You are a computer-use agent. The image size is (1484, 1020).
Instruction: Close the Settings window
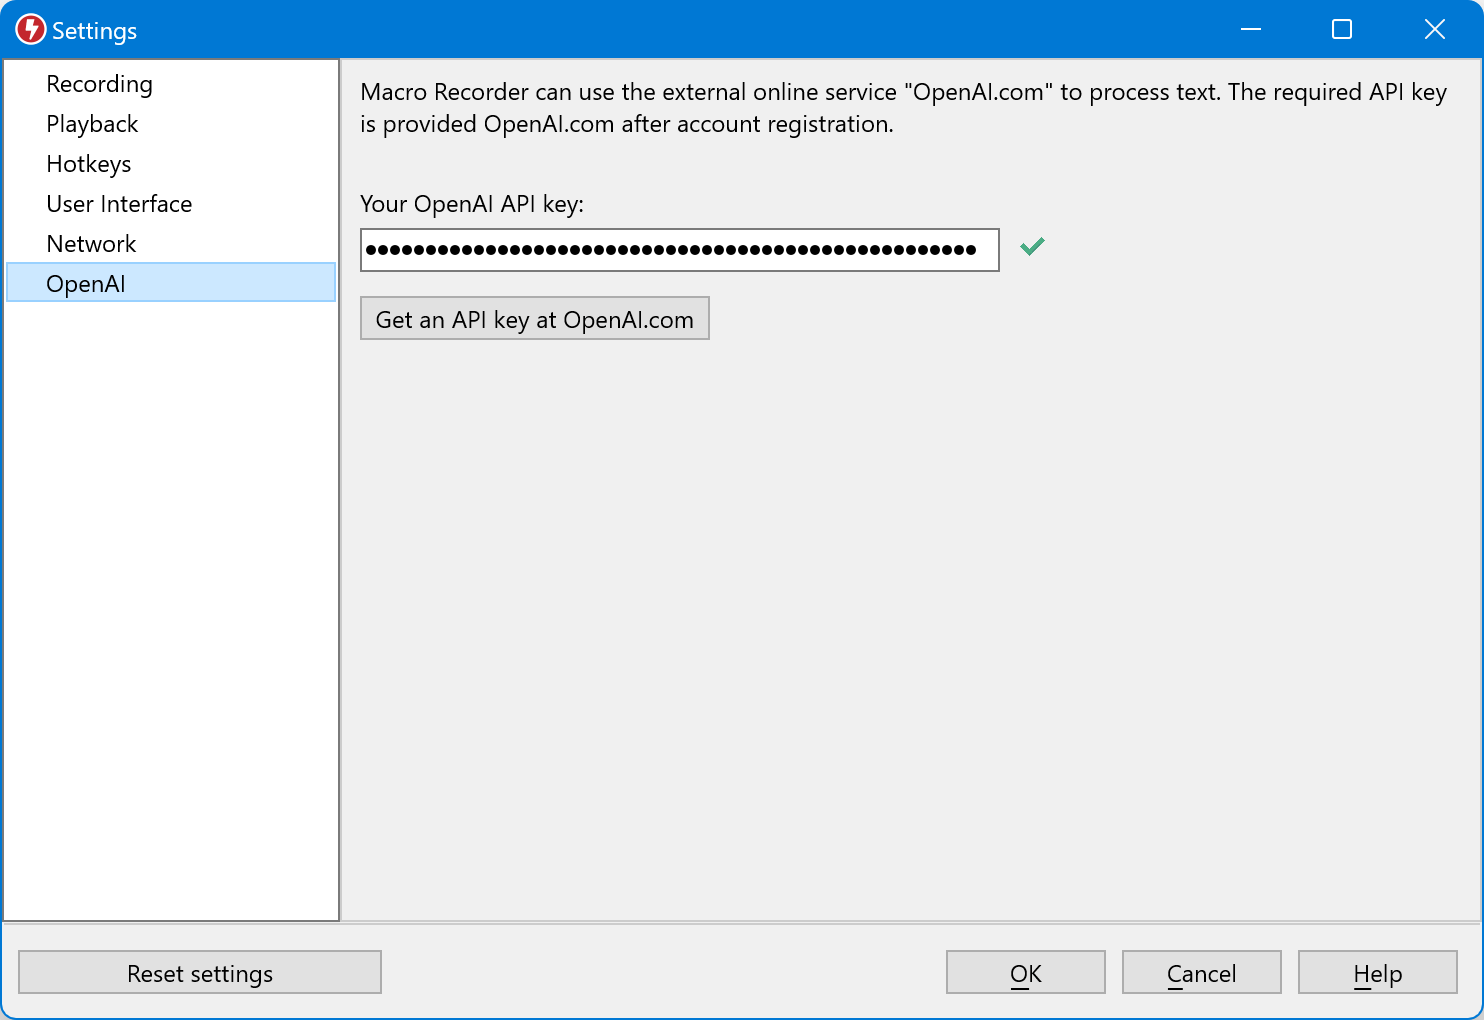[x=1435, y=30]
